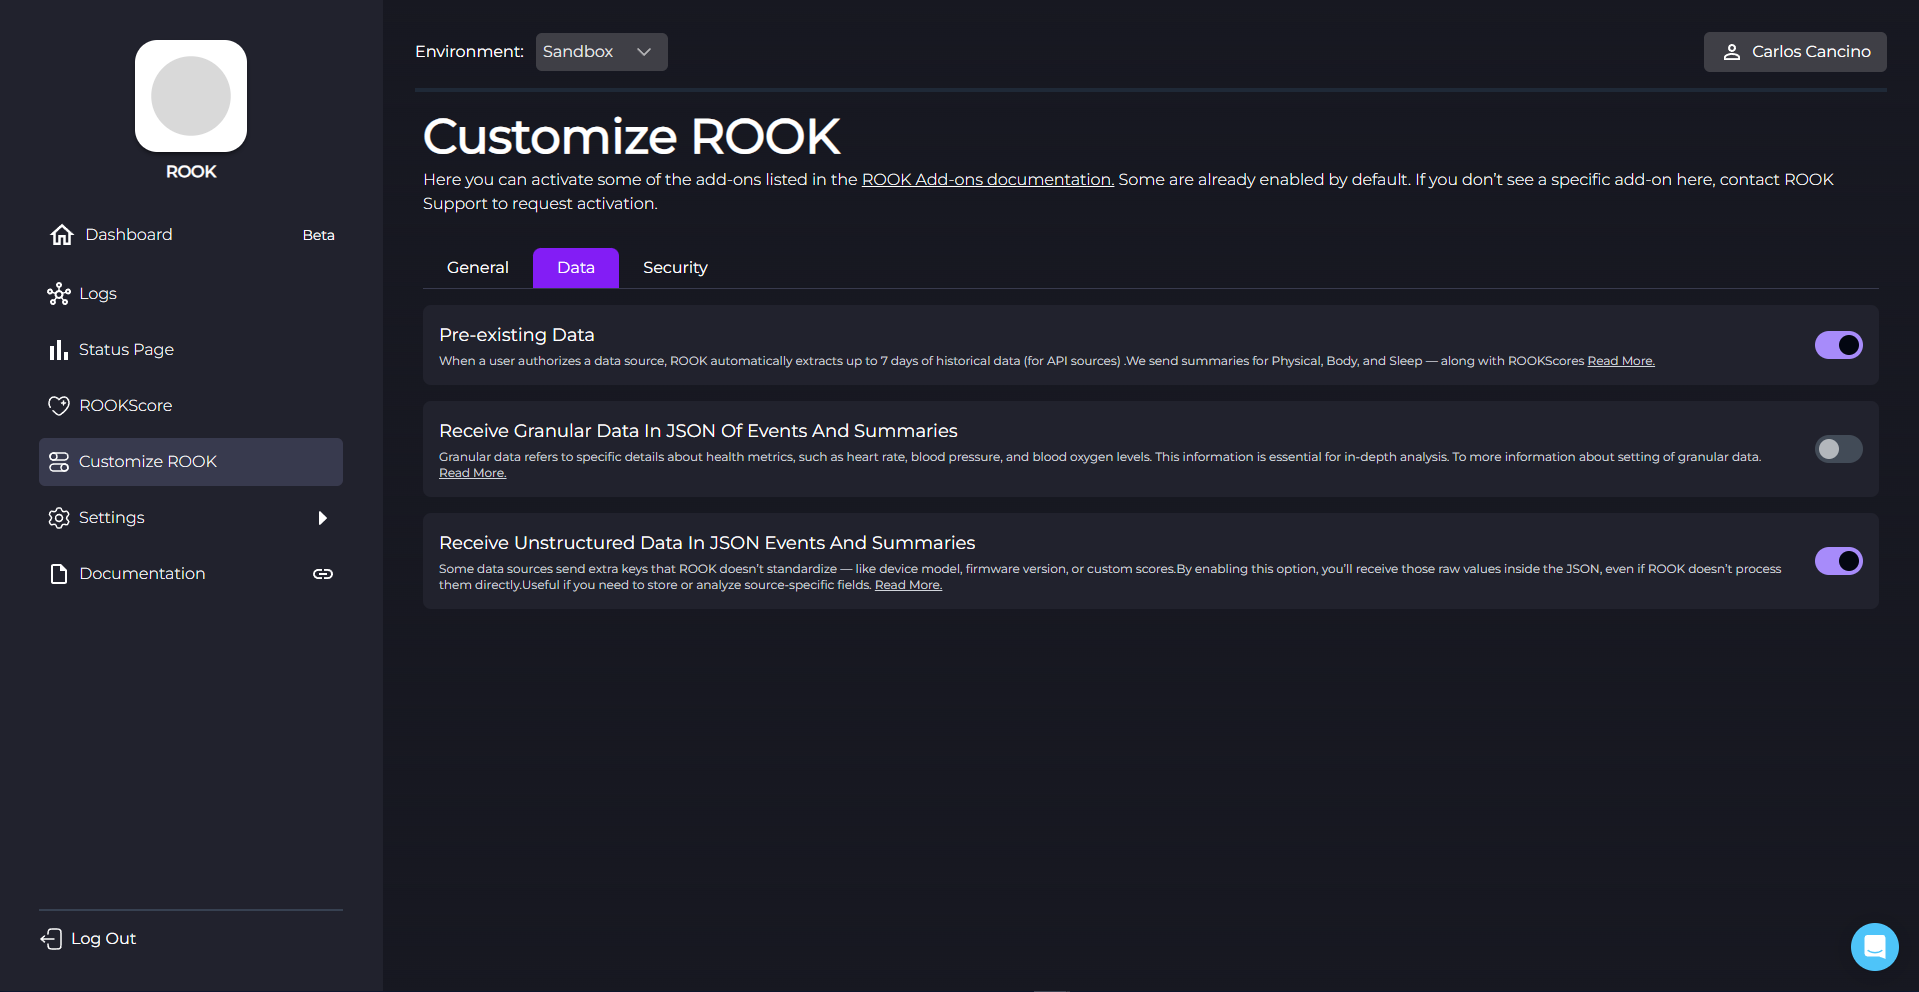The height and width of the screenshot is (992, 1919).
Task: Switch to the Security tab
Action: click(675, 268)
